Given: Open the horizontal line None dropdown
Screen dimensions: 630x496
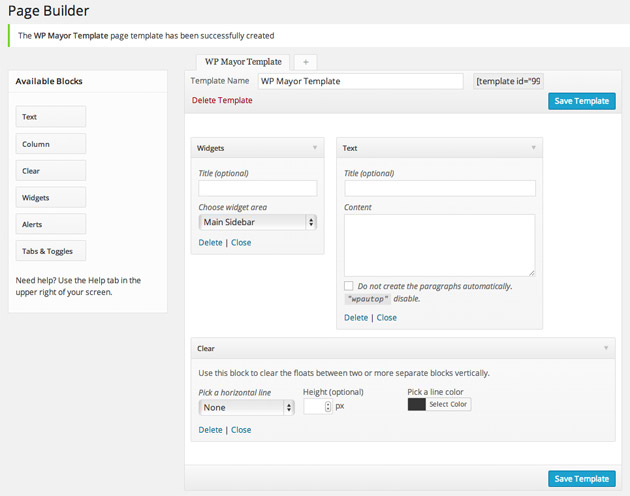Looking at the screenshot, I should [246, 408].
